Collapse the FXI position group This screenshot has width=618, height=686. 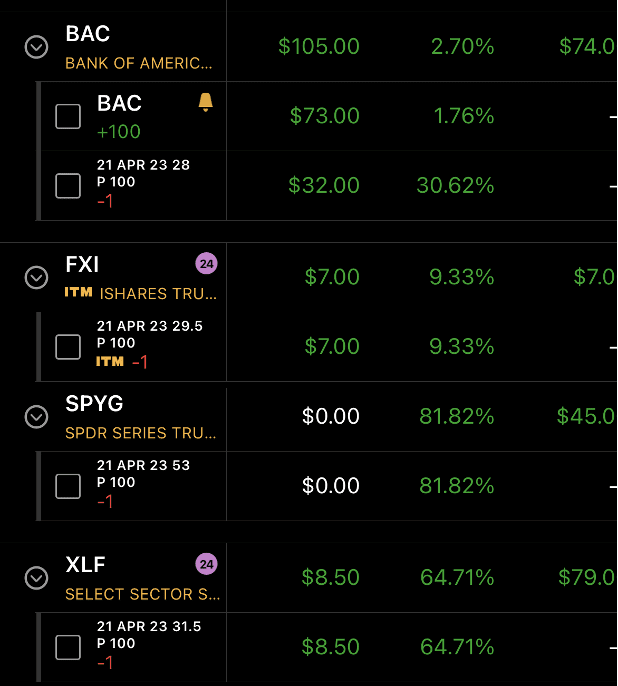pos(37,277)
